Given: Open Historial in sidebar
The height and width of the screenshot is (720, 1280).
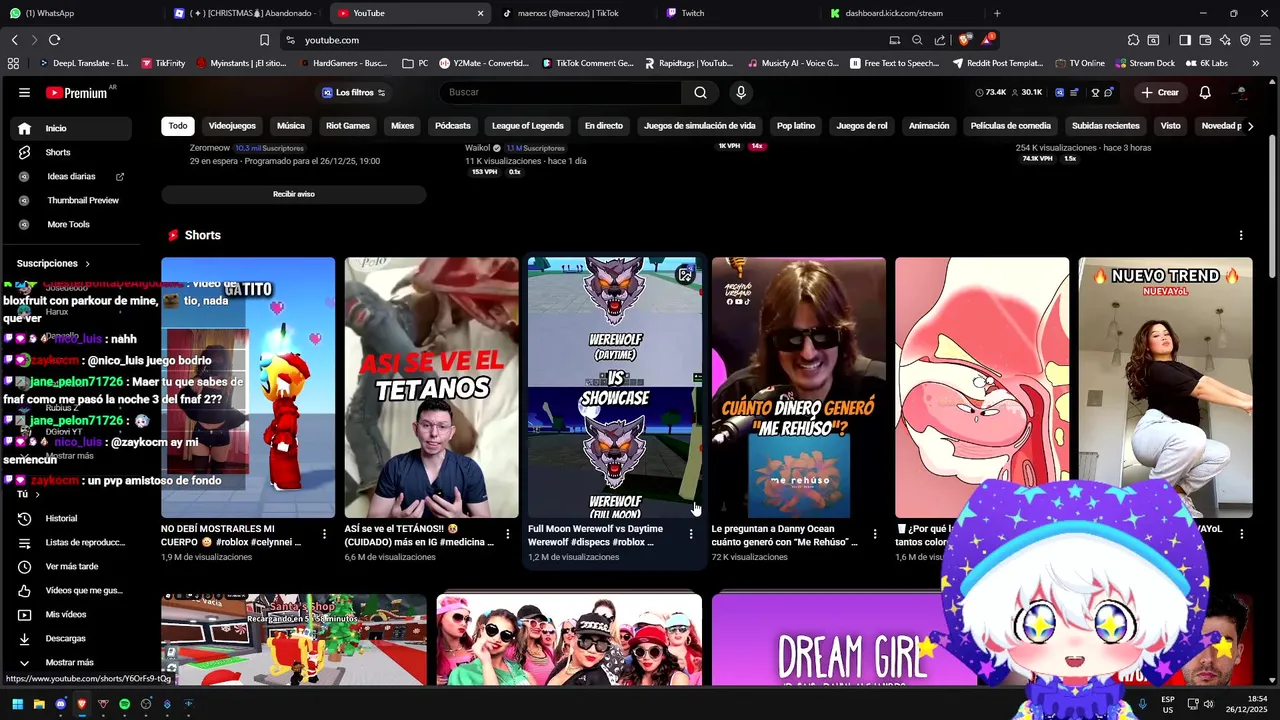Looking at the screenshot, I should click(x=70, y=518).
